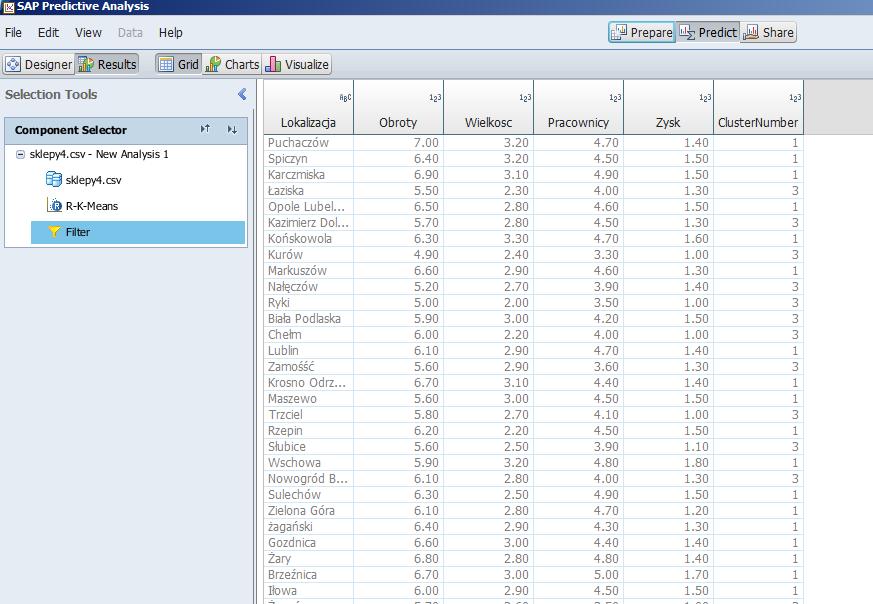Select the Nowogród B... cell

(308, 479)
